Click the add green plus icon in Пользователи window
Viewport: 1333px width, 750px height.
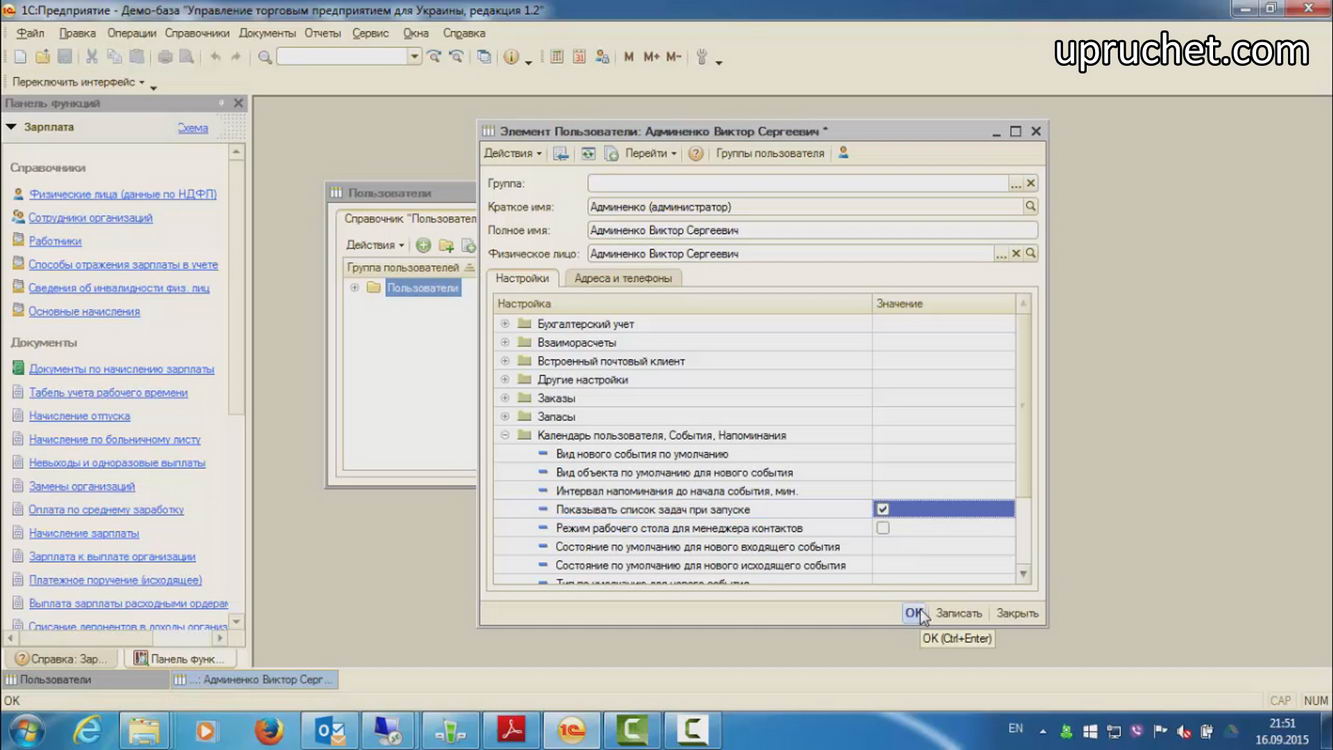(423, 245)
